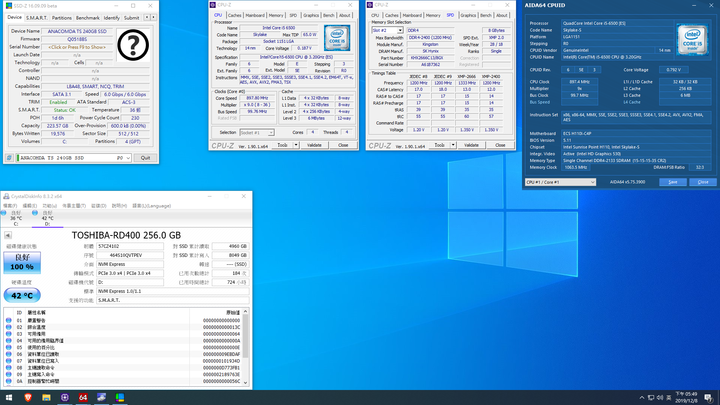This screenshot has width=720, height=405.
Task: Click the CrystalDiskInfo taskbar icon
Action: pyautogui.click(x=101, y=398)
